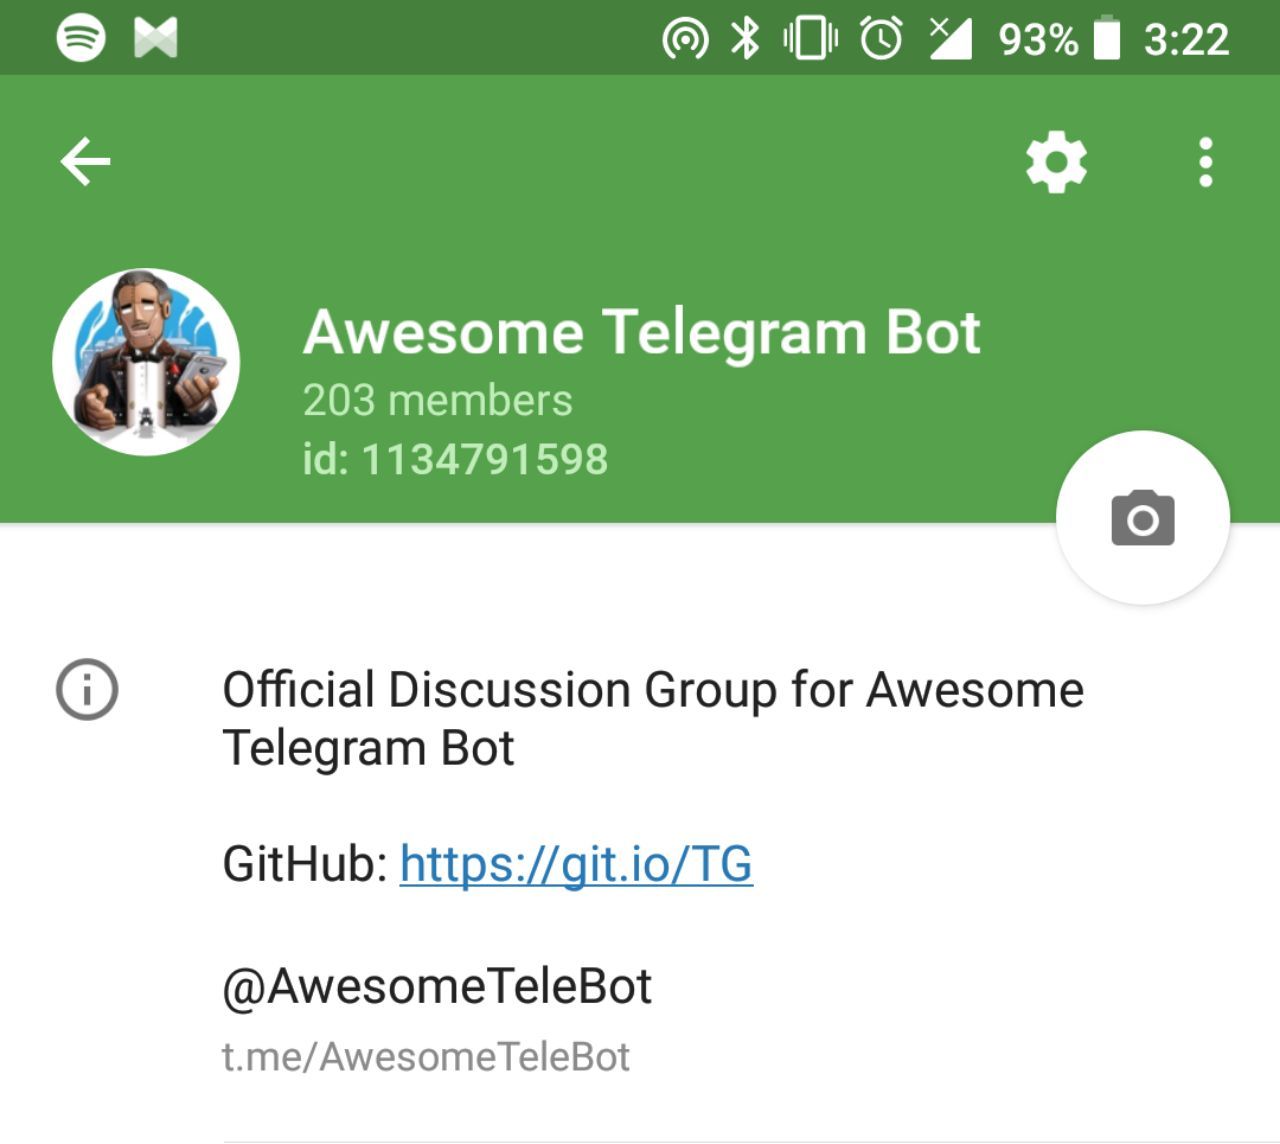
Task: Open the three-dot overflow menu
Action: (1206, 162)
